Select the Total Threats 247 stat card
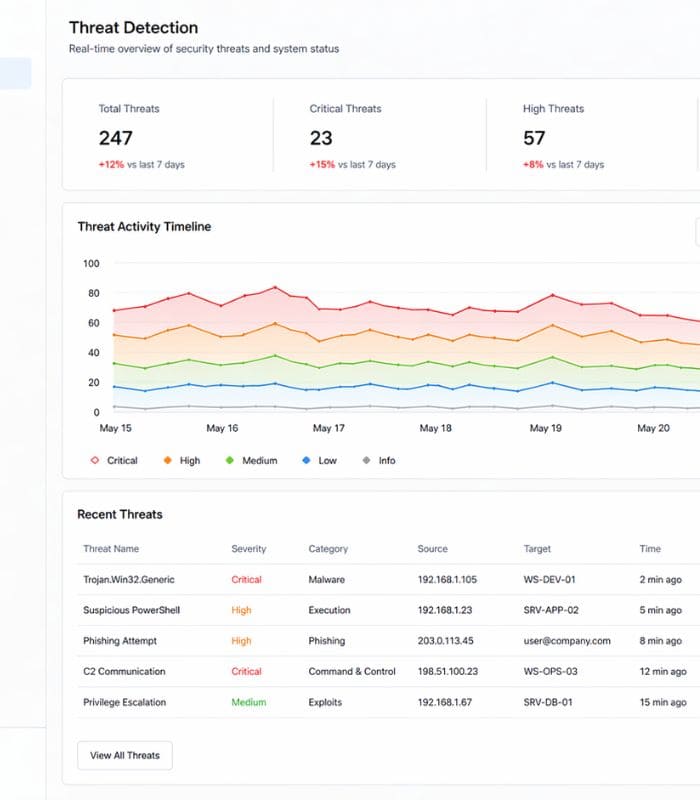The height and width of the screenshot is (800, 700). [166, 135]
